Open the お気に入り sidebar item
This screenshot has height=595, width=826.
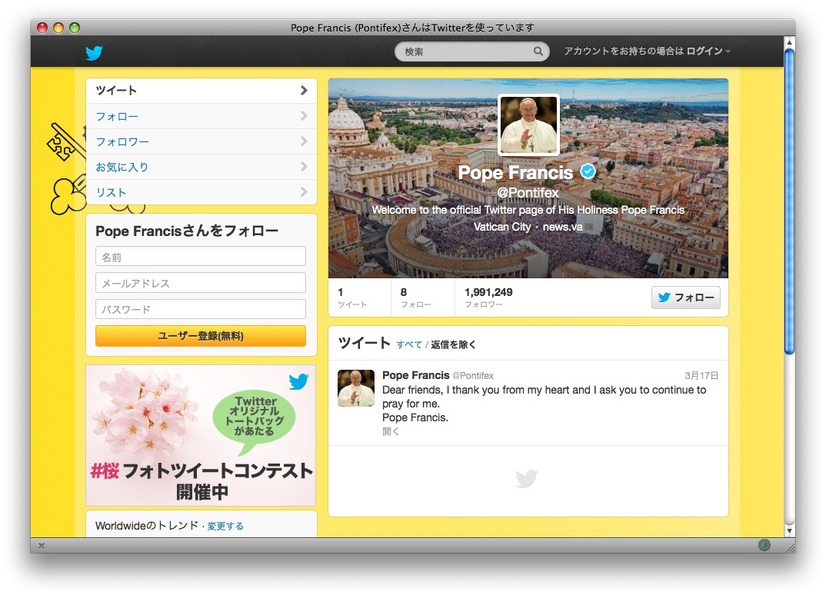[201, 167]
